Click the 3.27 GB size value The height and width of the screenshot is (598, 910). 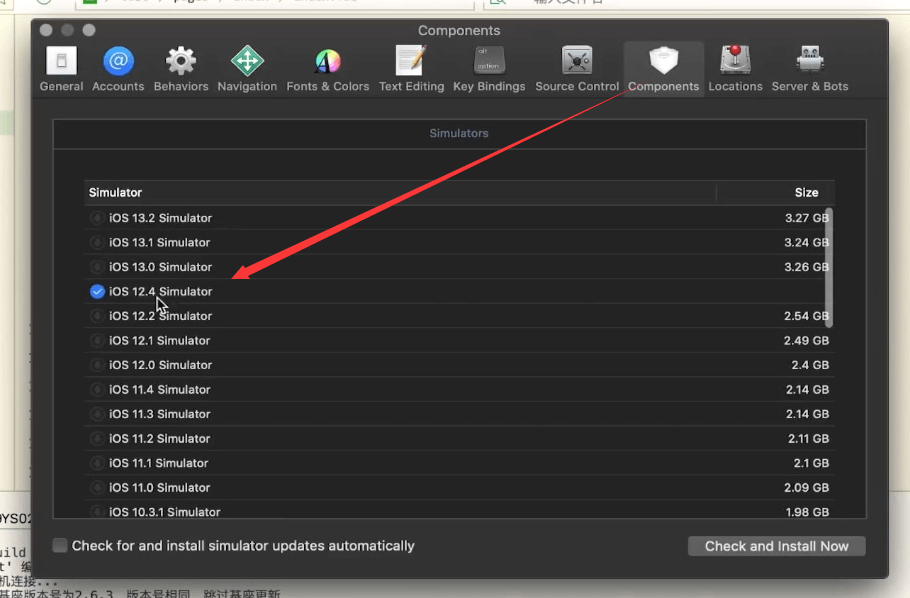(x=807, y=218)
